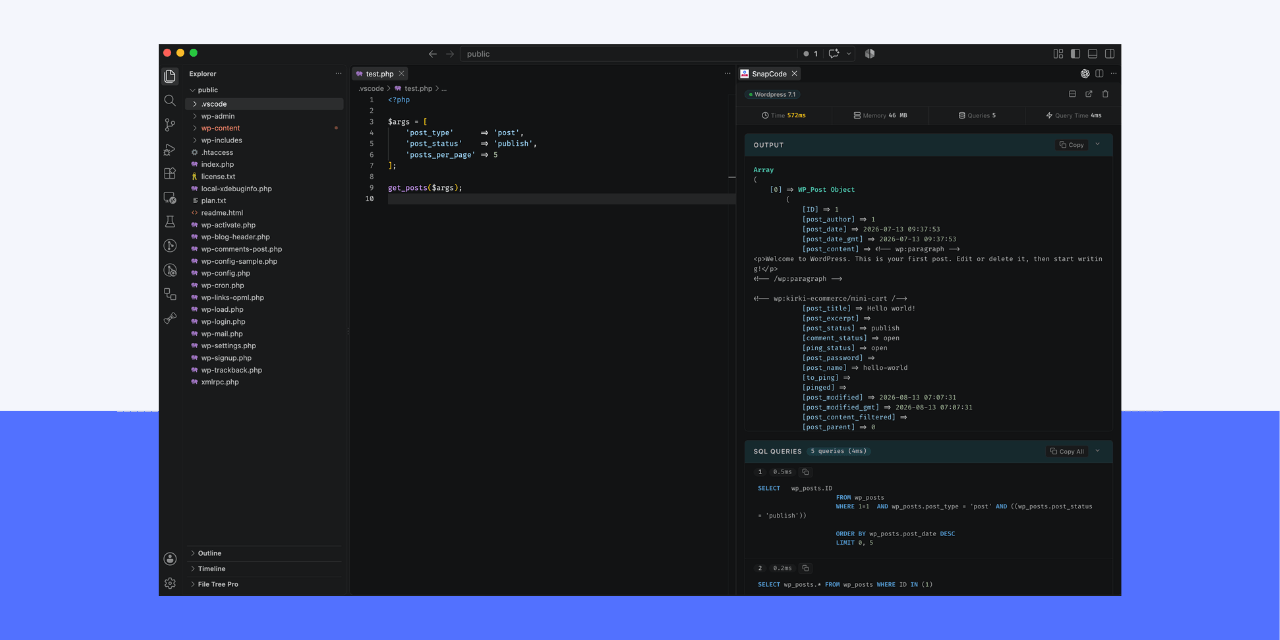Copy SQL query 1 with its copy icon

[x=806, y=472]
